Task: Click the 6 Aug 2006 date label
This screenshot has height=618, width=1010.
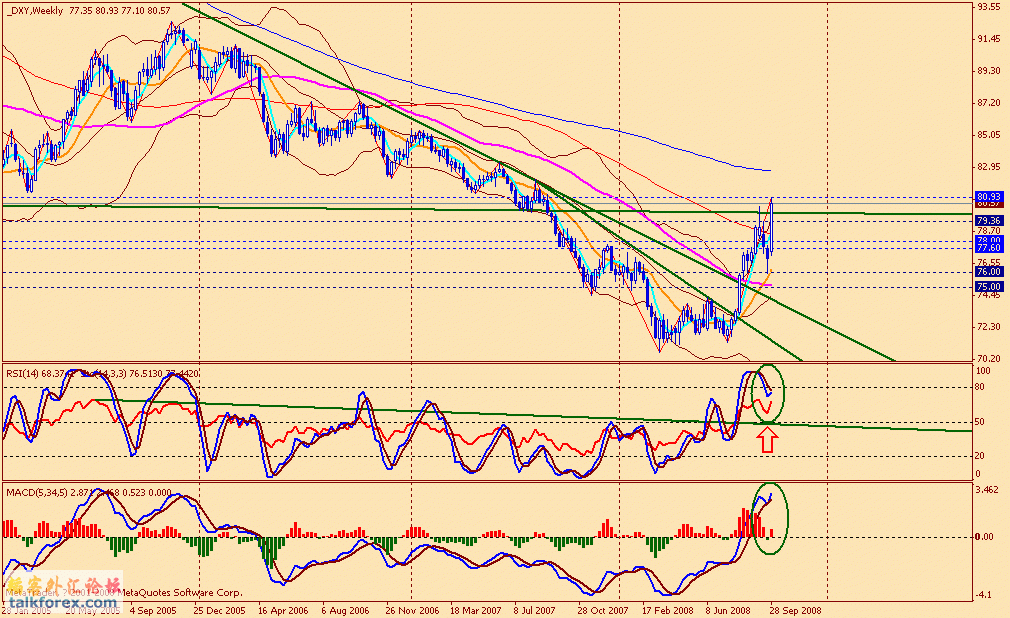Action: 345,610
